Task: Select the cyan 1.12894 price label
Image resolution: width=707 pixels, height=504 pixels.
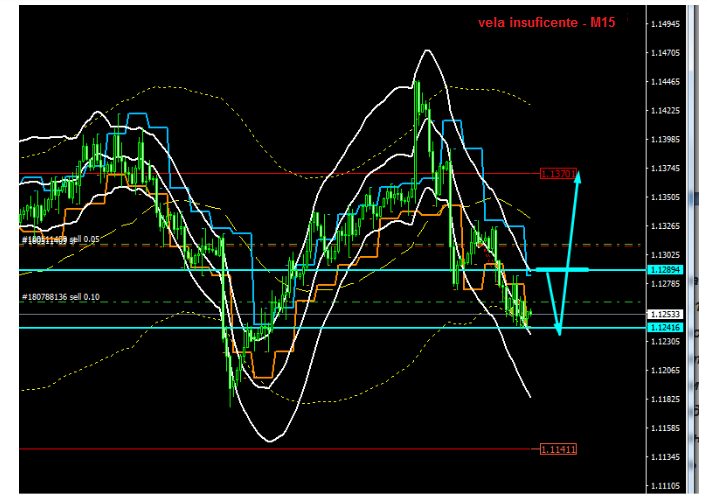Action: (664, 270)
